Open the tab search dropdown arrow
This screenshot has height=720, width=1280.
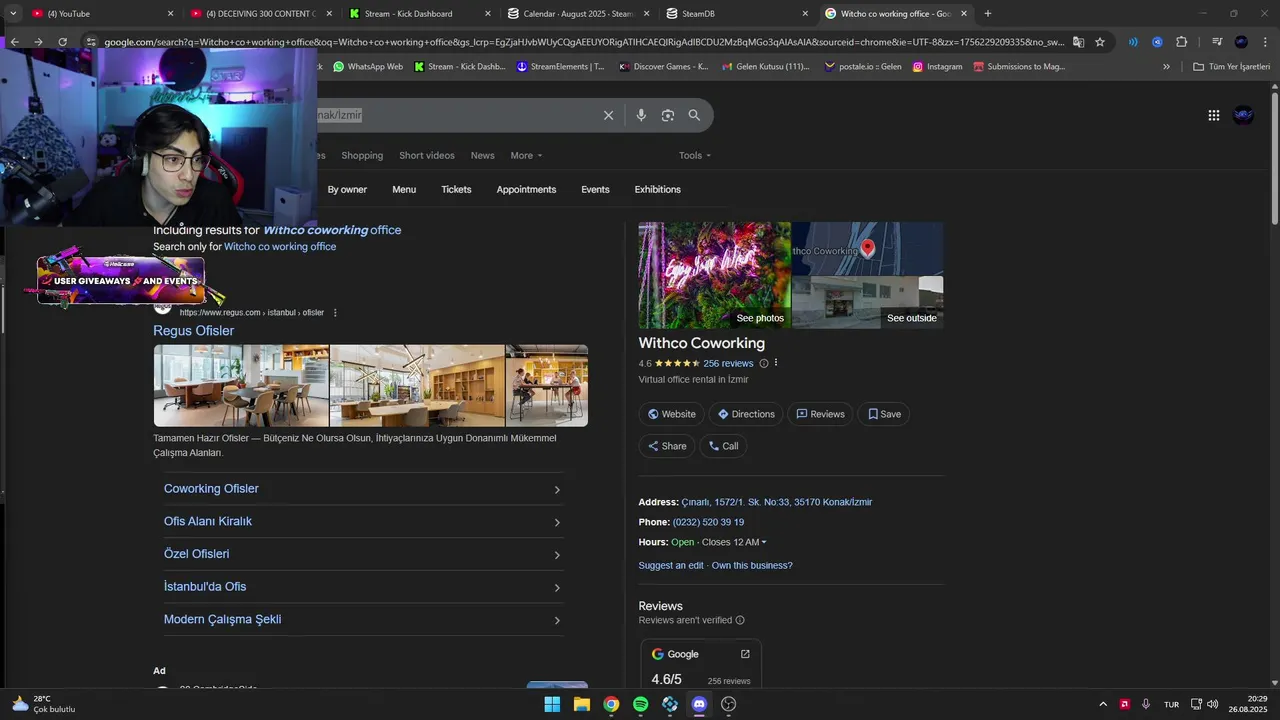13,14
